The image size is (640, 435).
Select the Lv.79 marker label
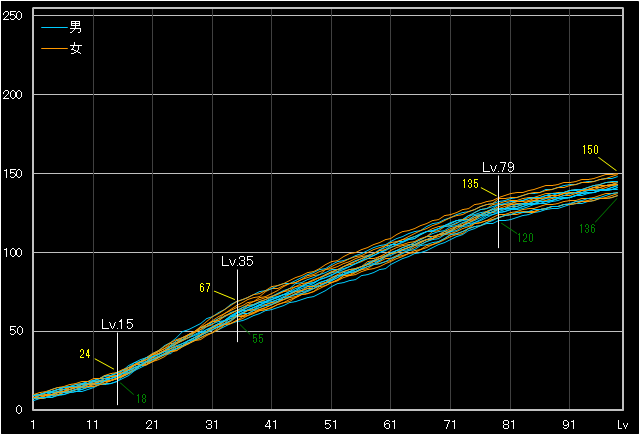pyautogui.click(x=498, y=167)
